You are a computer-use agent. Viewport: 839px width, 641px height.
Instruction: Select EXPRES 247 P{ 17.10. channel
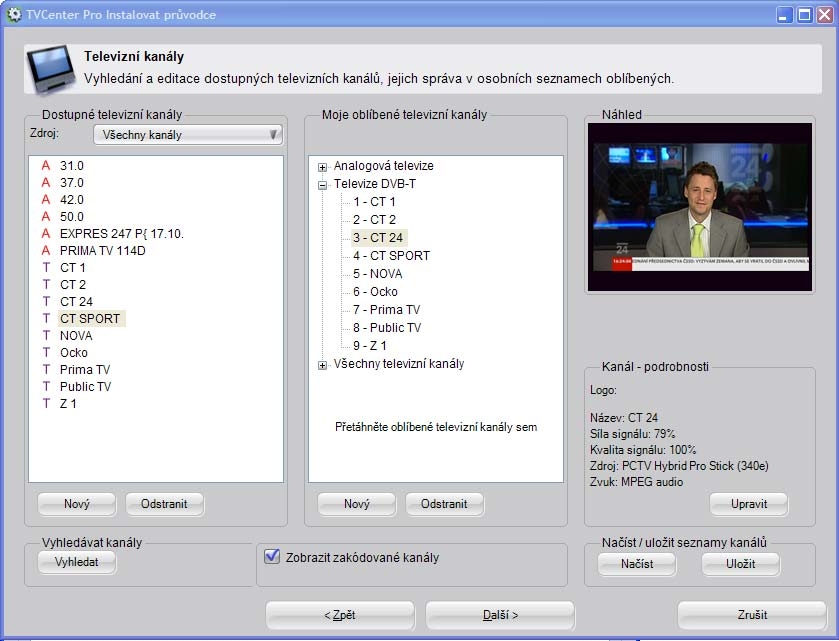tap(121, 234)
